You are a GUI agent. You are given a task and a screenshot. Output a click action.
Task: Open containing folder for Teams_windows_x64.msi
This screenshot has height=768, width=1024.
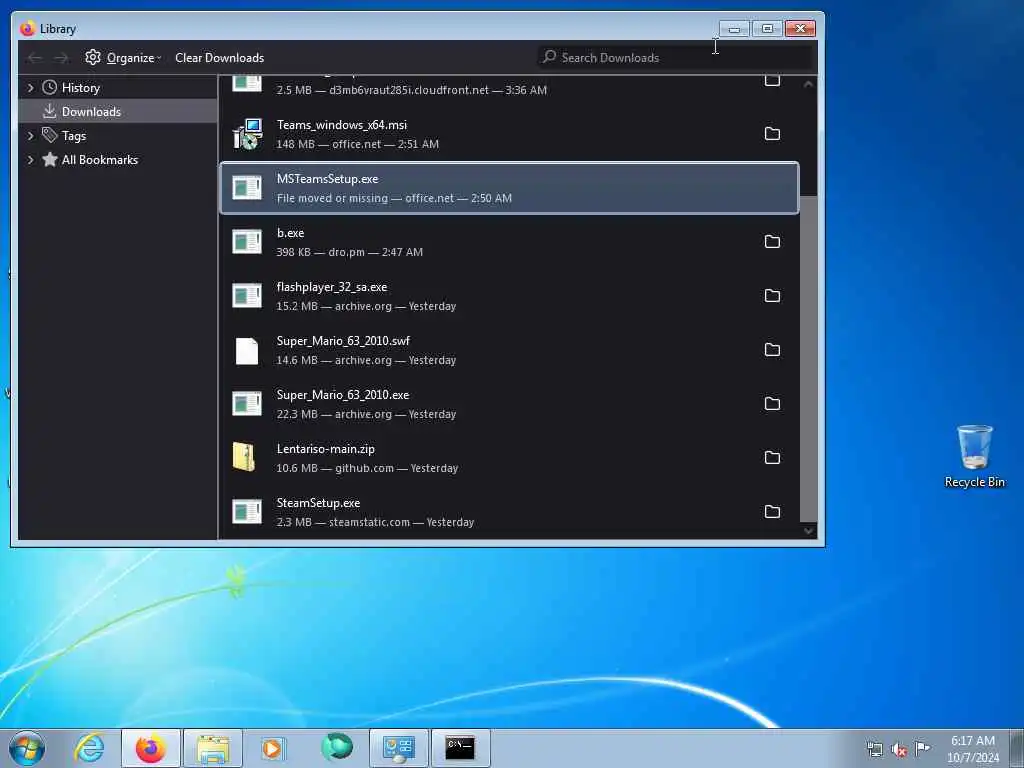772,134
